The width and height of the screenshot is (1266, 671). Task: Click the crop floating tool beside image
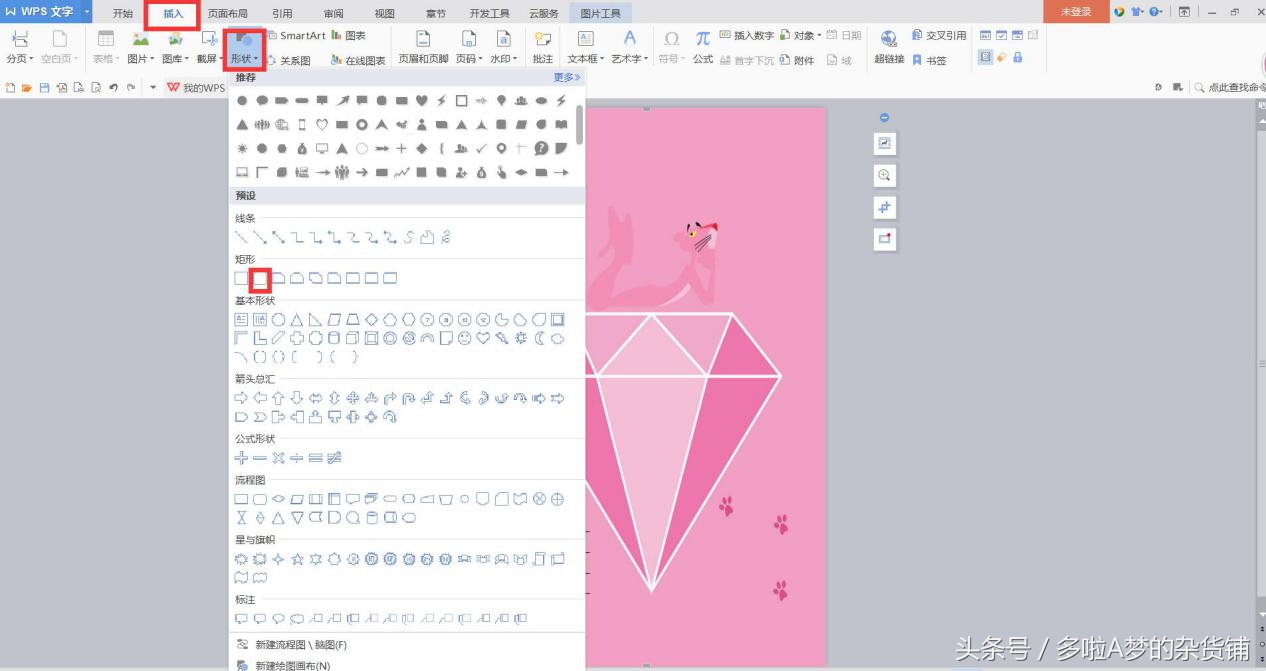pyautogui.click(x=884, y=207)
